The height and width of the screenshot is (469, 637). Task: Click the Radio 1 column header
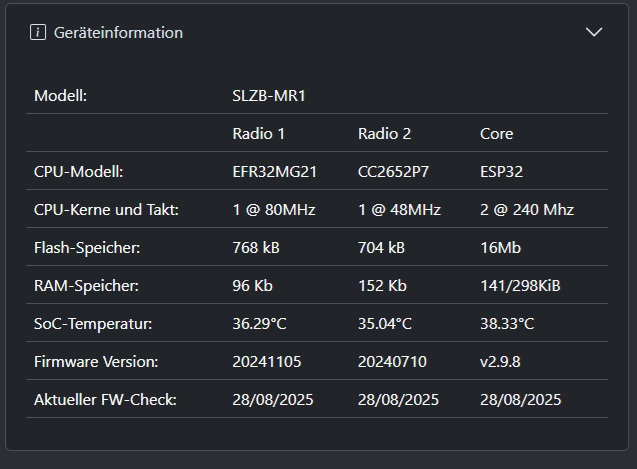pos(258,134)
